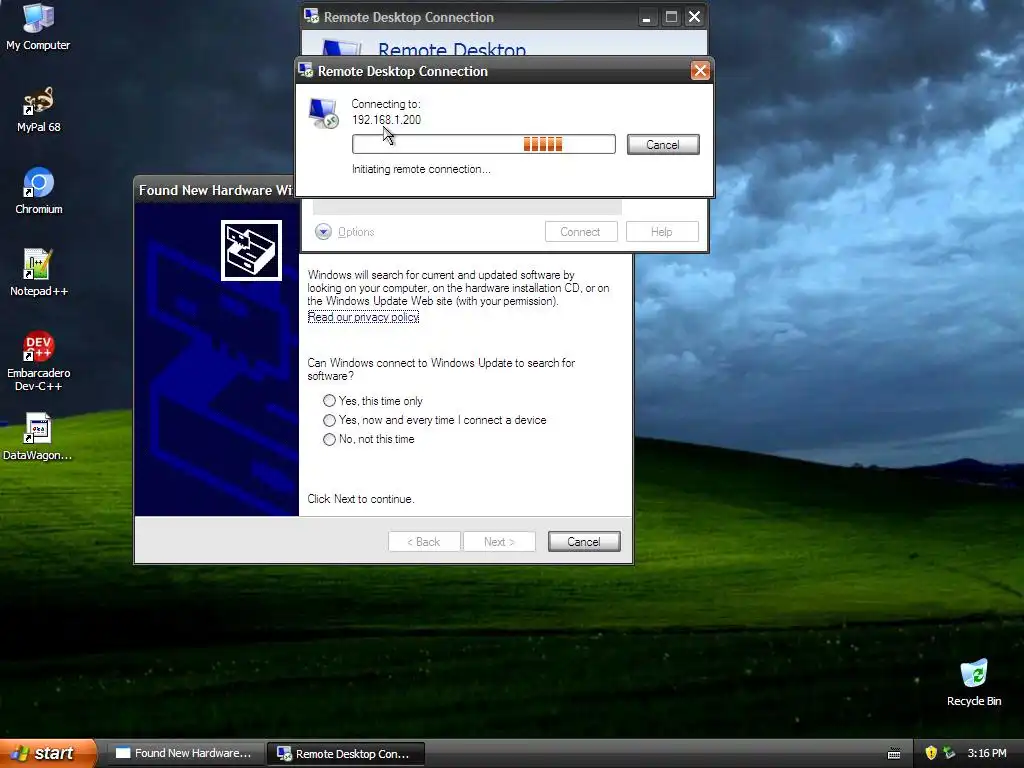Image resolution: width=1024 pixels, height=768 pixels.
Task: Click the computer icon in connecting dialog
Action: point(323,113)
